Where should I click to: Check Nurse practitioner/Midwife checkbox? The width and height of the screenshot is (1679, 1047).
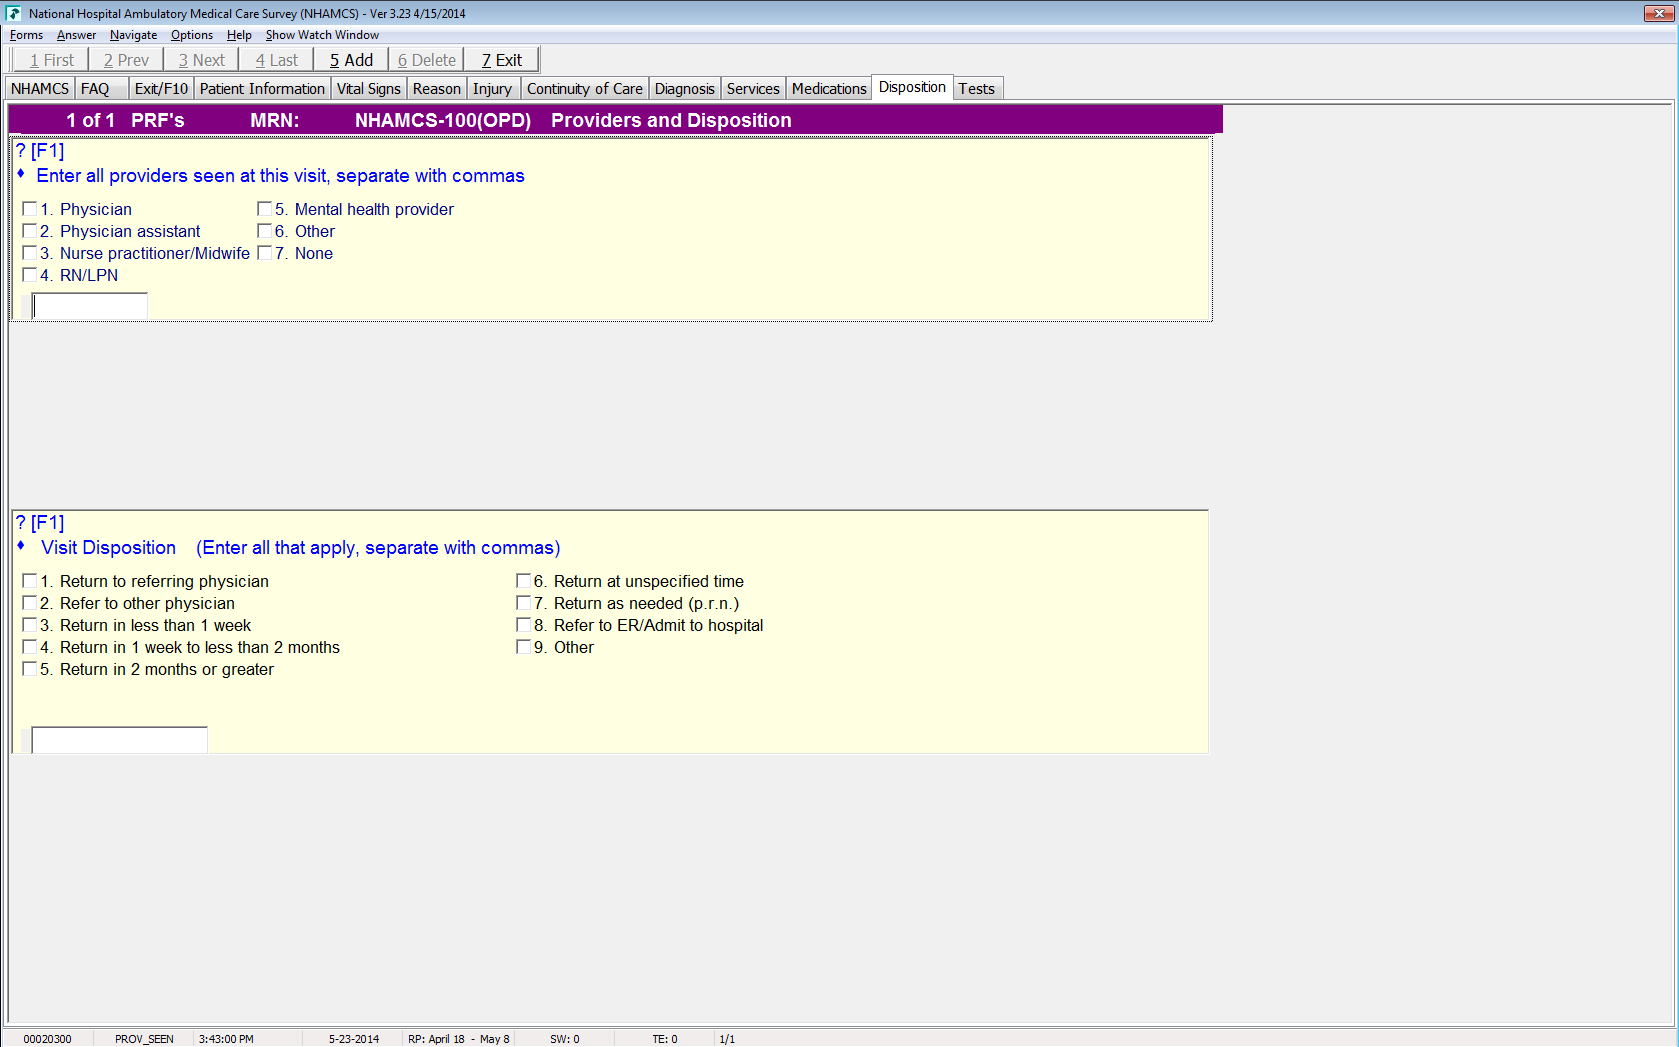pos(30,253)
